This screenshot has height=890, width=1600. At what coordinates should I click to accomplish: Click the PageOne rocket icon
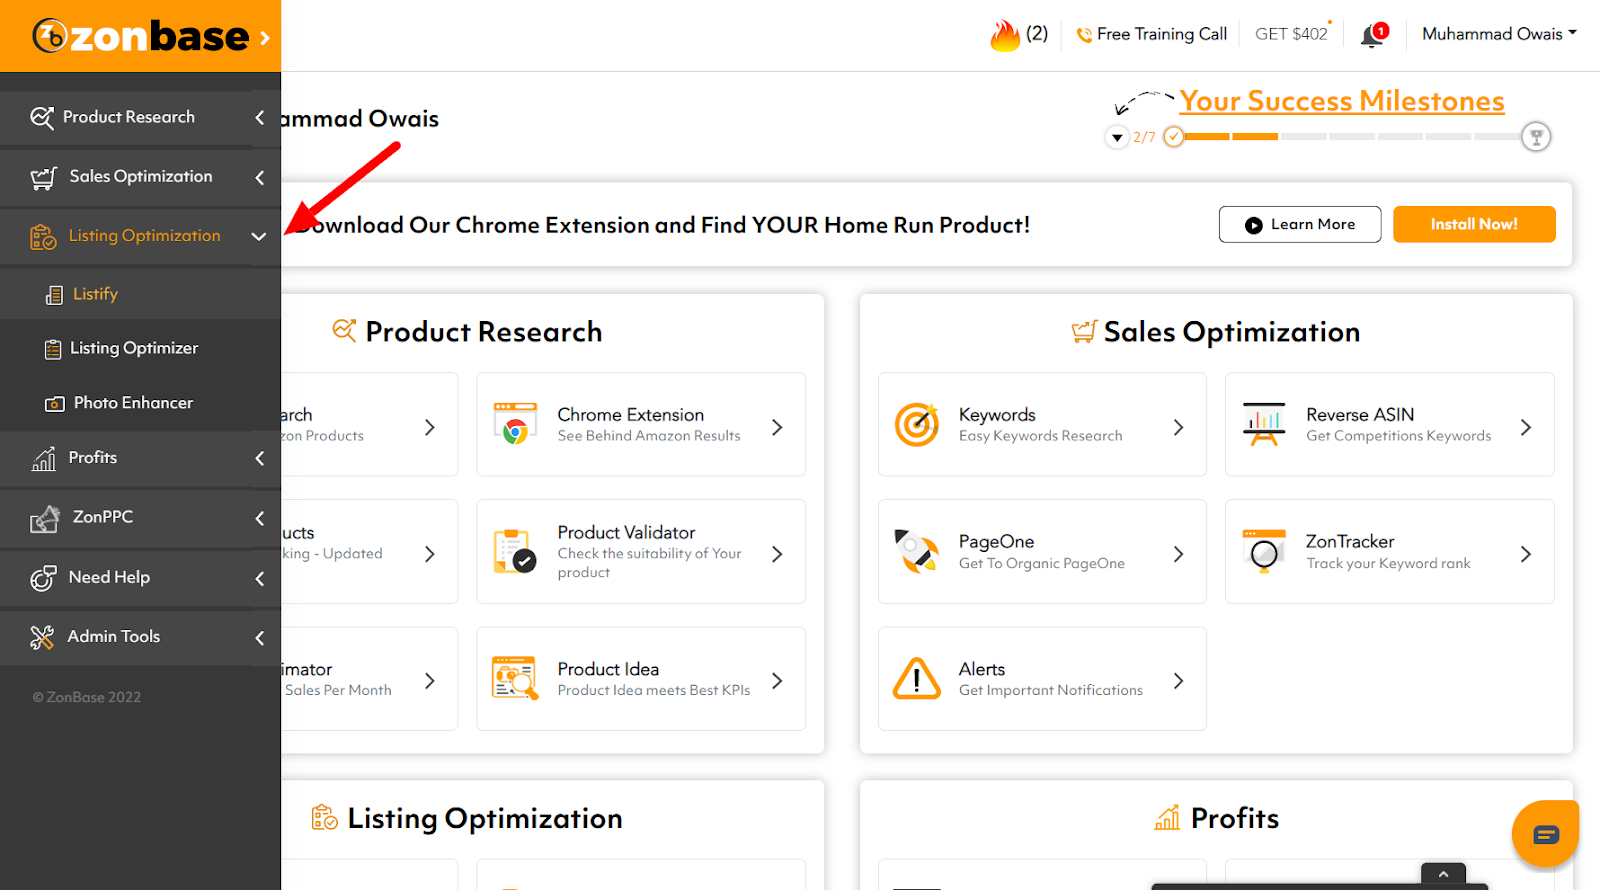click(917, 551)
